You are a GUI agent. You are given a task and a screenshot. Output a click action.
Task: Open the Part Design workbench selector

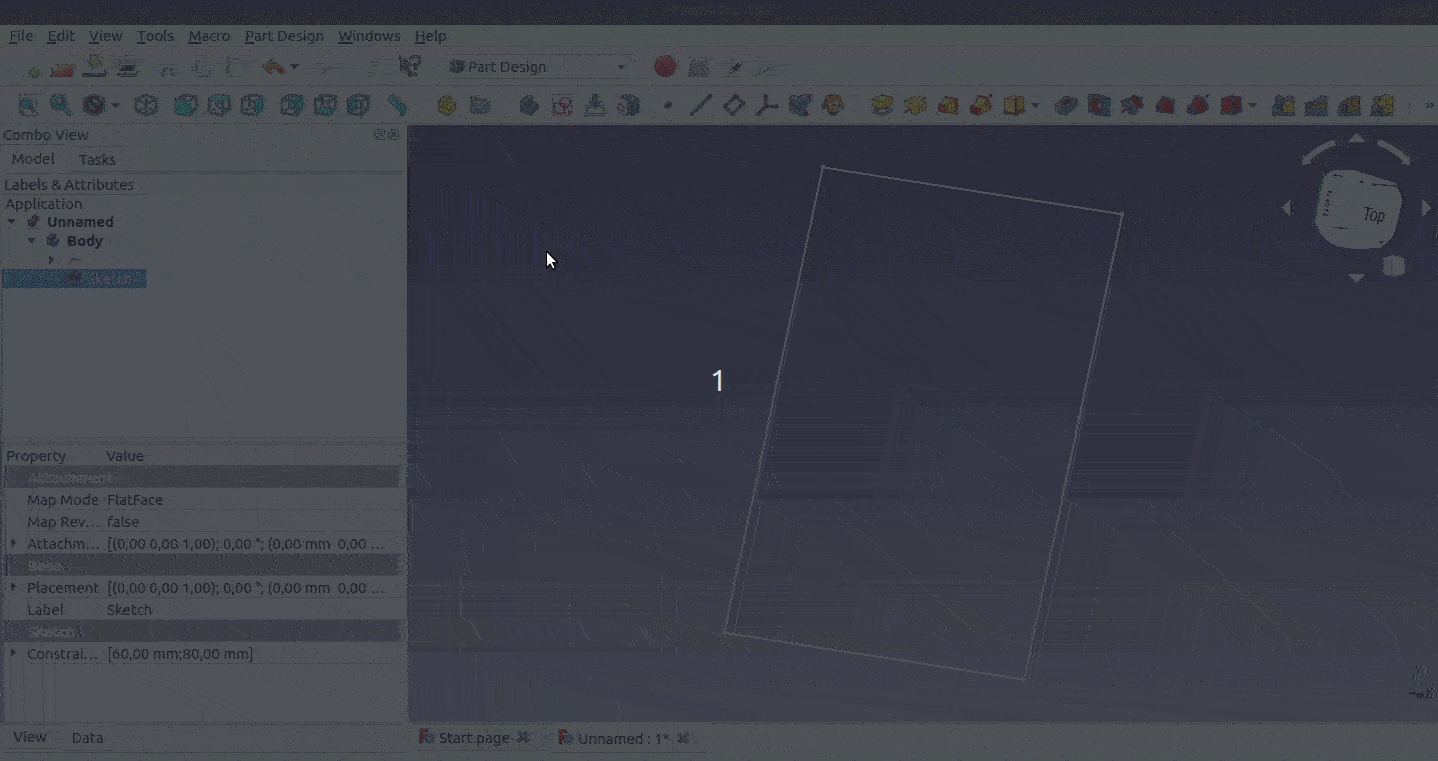coord(538,67)
